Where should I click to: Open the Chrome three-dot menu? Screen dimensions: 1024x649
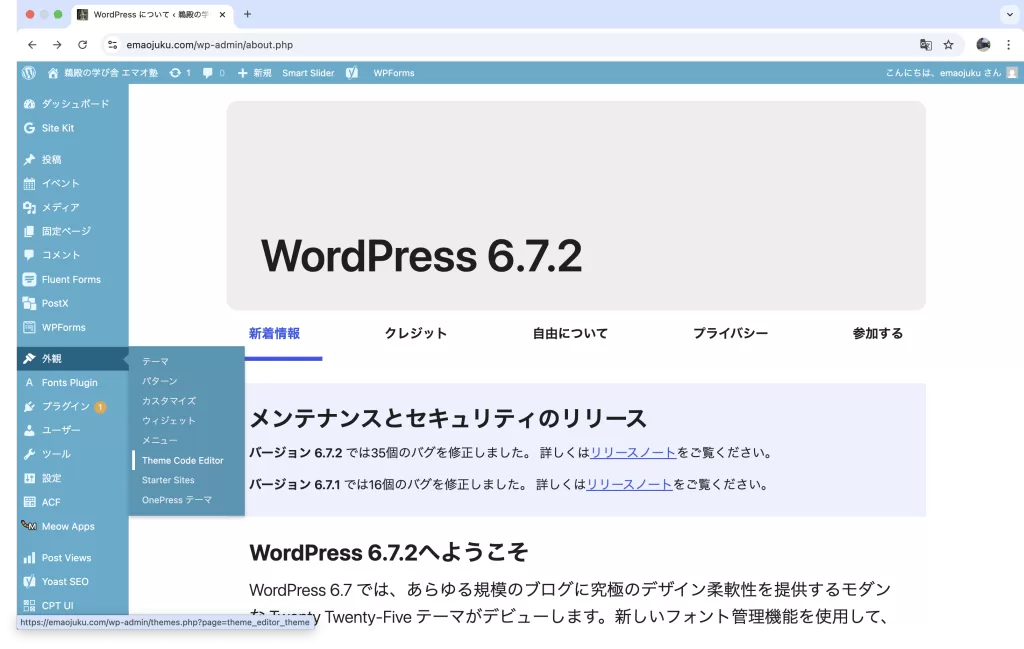1008,45
